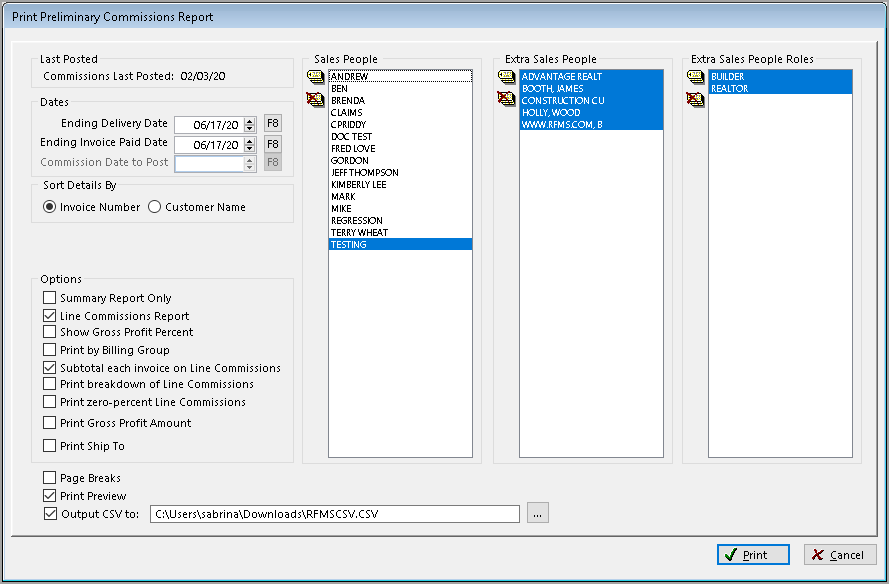
Task: Select MIKE in Sales People list
Action: click(400, 208)
